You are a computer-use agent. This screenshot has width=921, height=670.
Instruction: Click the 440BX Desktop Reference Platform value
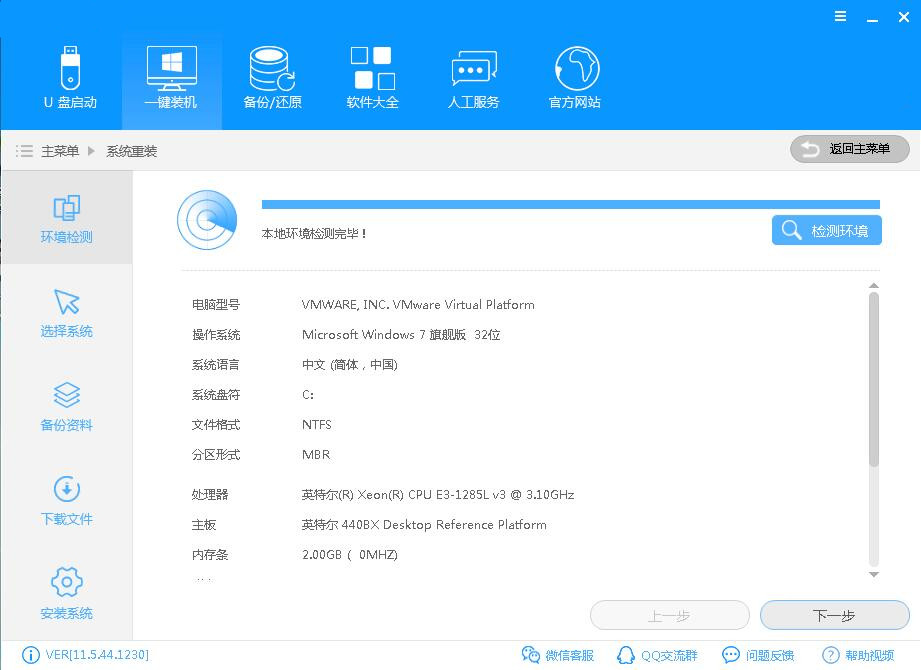[424, 524]
